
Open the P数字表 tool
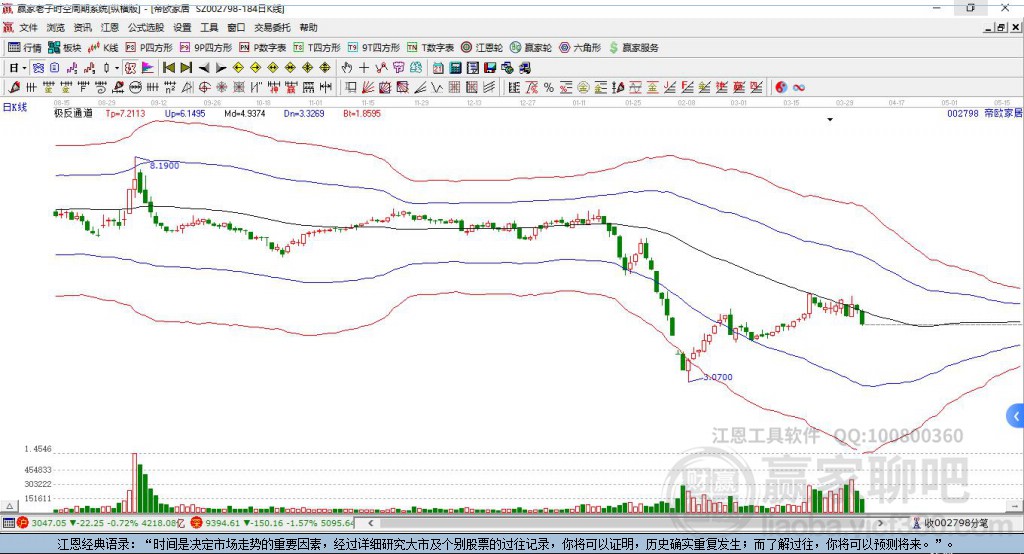click(263, 48)
